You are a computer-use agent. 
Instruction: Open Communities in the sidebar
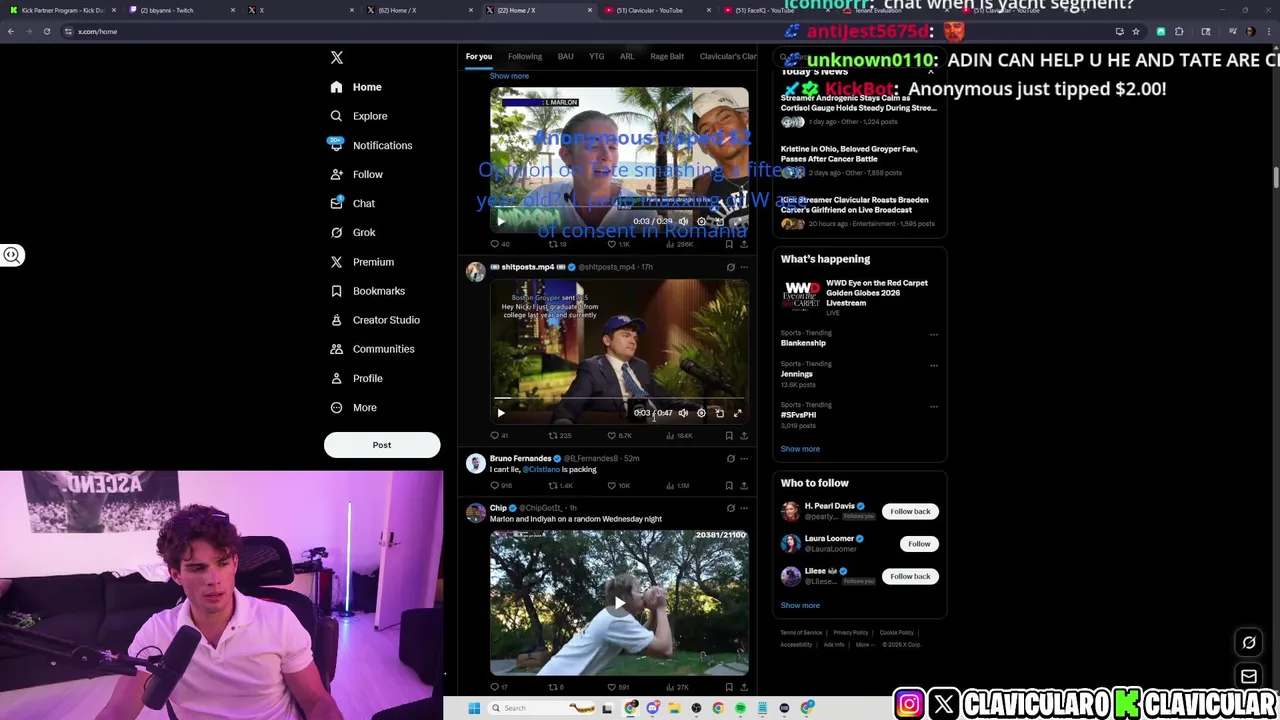click(372, 349)
